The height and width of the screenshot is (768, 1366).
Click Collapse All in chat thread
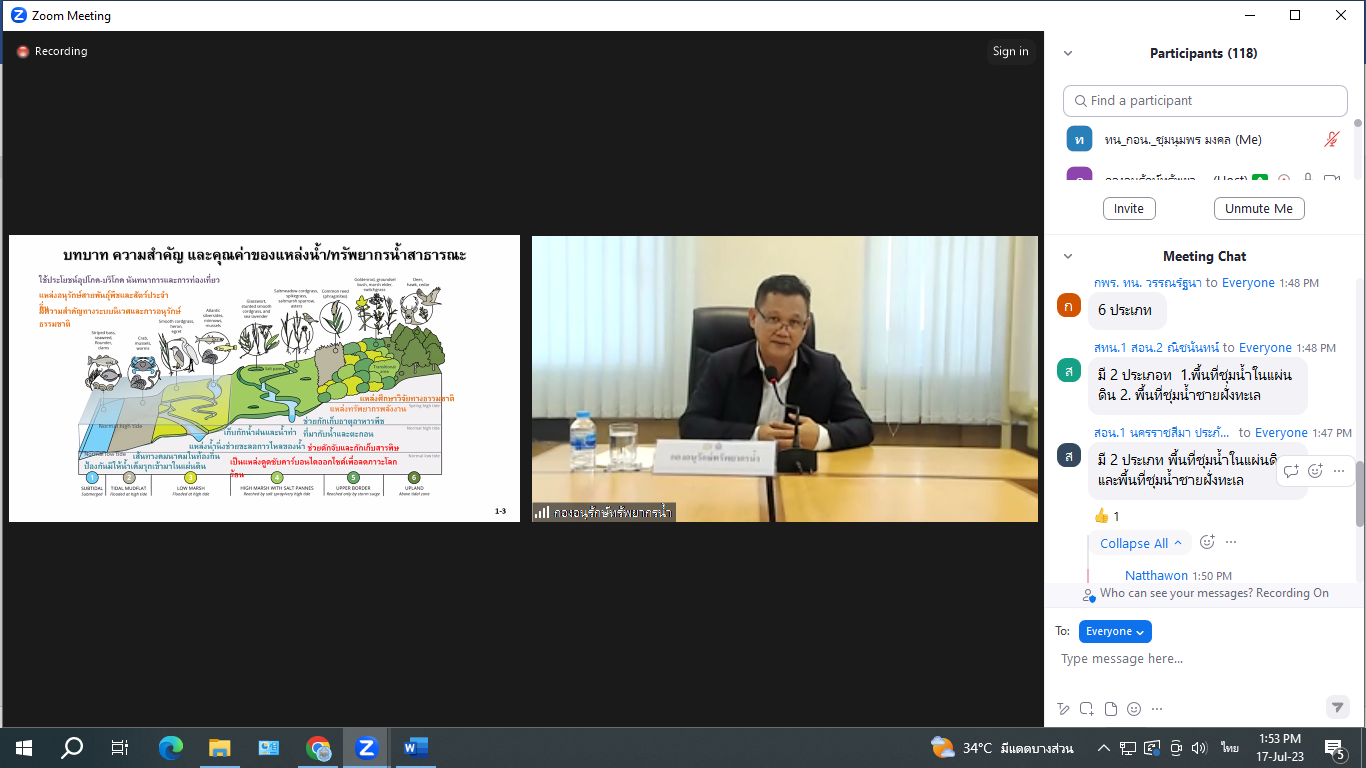tap(1141, 543)
